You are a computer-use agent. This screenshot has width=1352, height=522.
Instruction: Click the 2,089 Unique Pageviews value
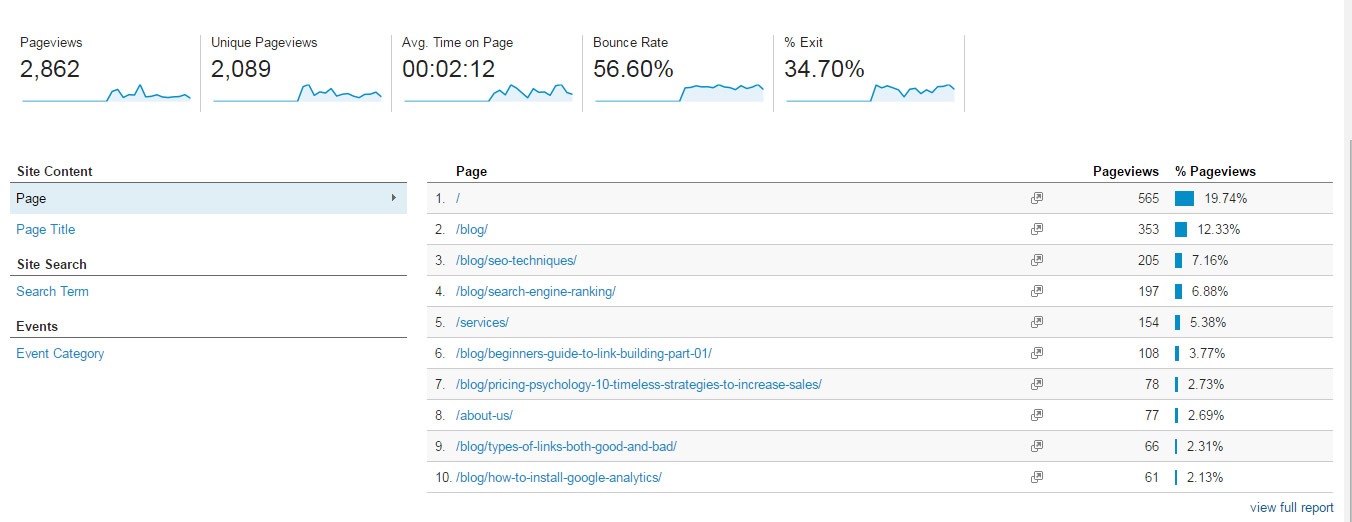[x=241, y=69]
